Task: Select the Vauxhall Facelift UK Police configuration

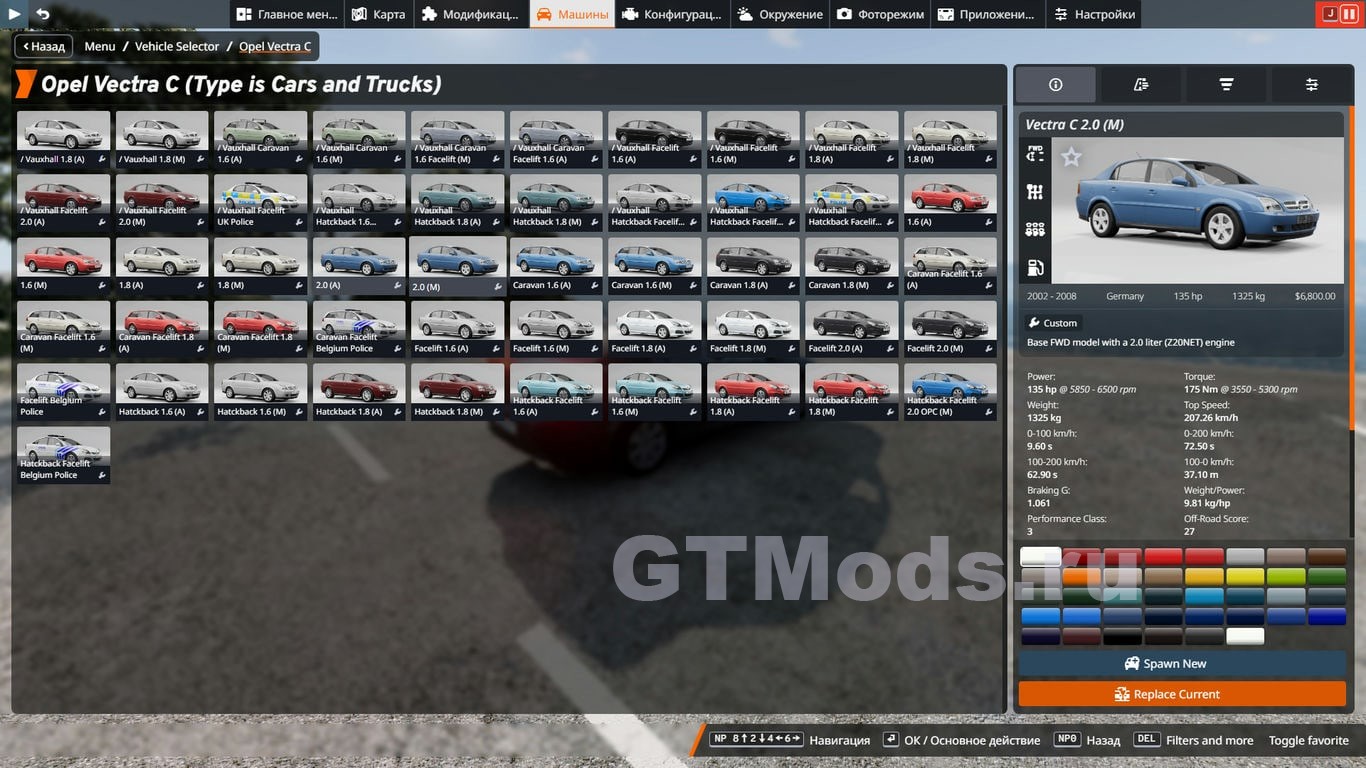Action: (260, 202)
